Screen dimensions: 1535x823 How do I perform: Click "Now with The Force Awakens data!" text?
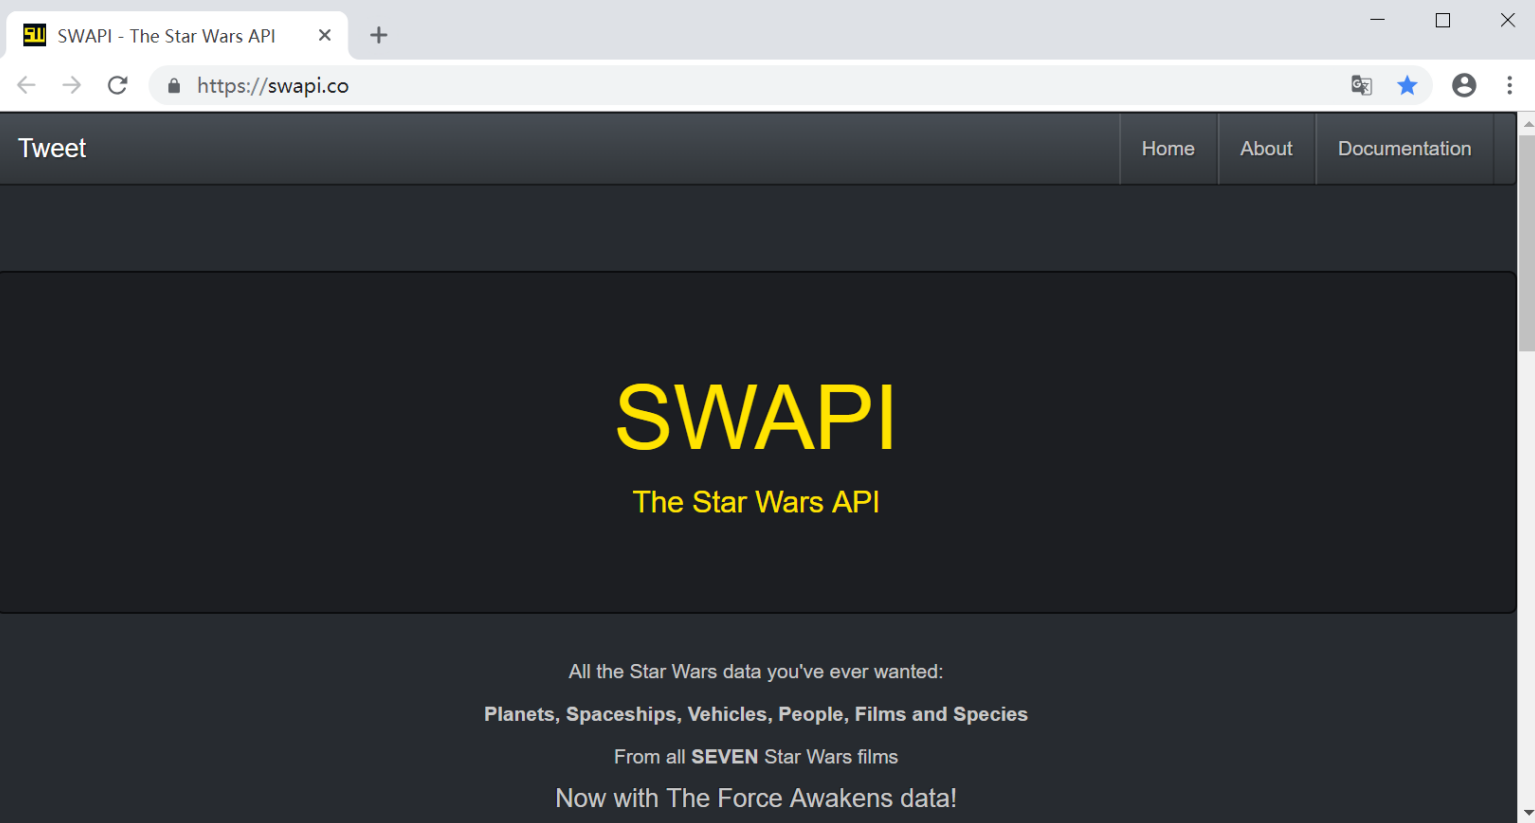pyautogui.click(x=756, y=798)
